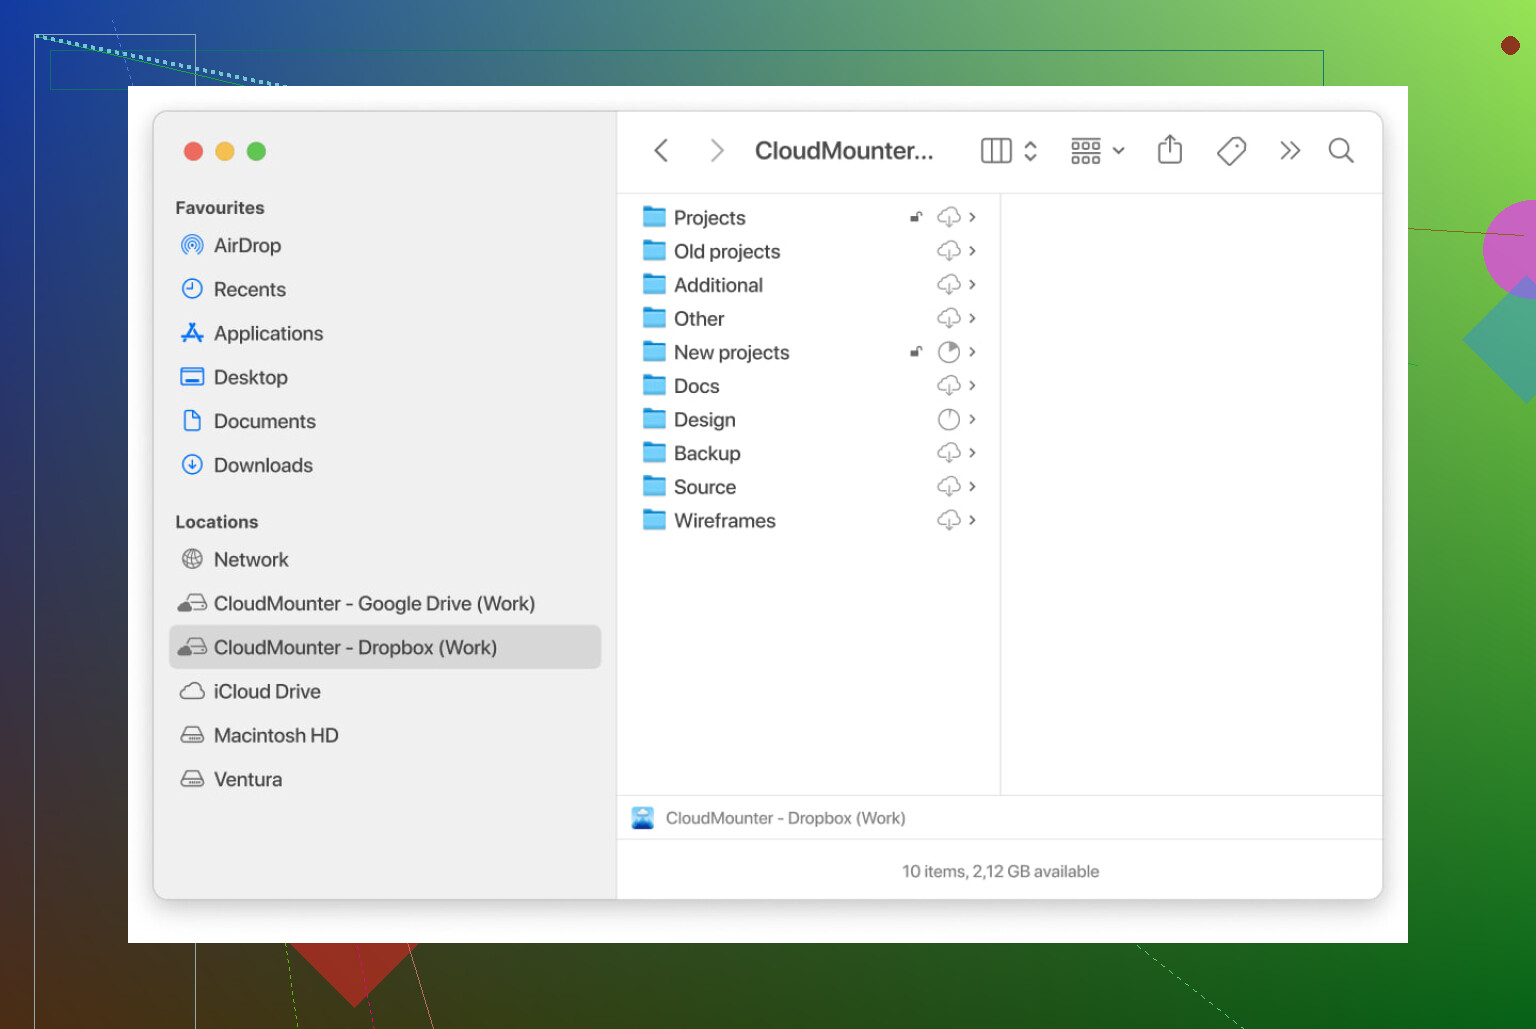
Task: Select AirDrop in the sidebar
Action: coord(385,246)
